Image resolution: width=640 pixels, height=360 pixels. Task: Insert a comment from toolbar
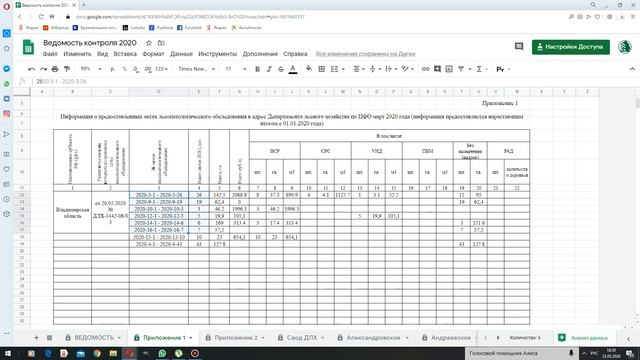[437, 69]
